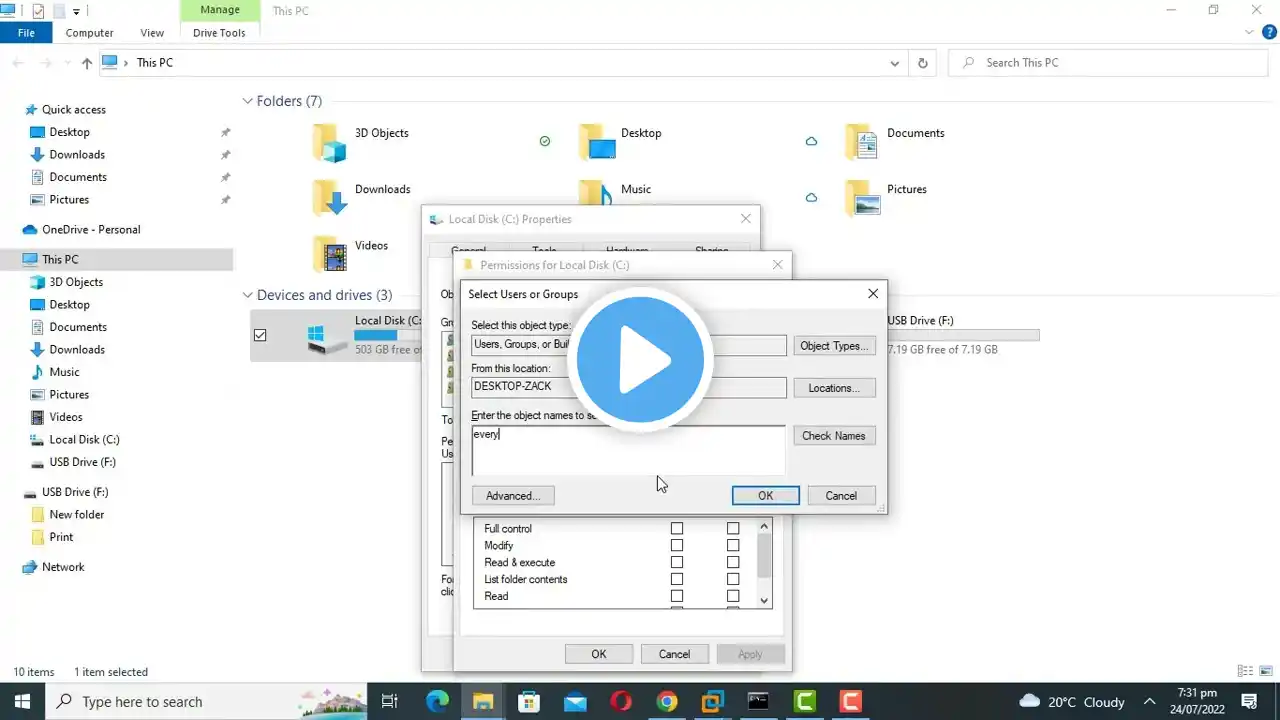Confirm with OK in Select Users or Groups

click(x=765, y=496)
